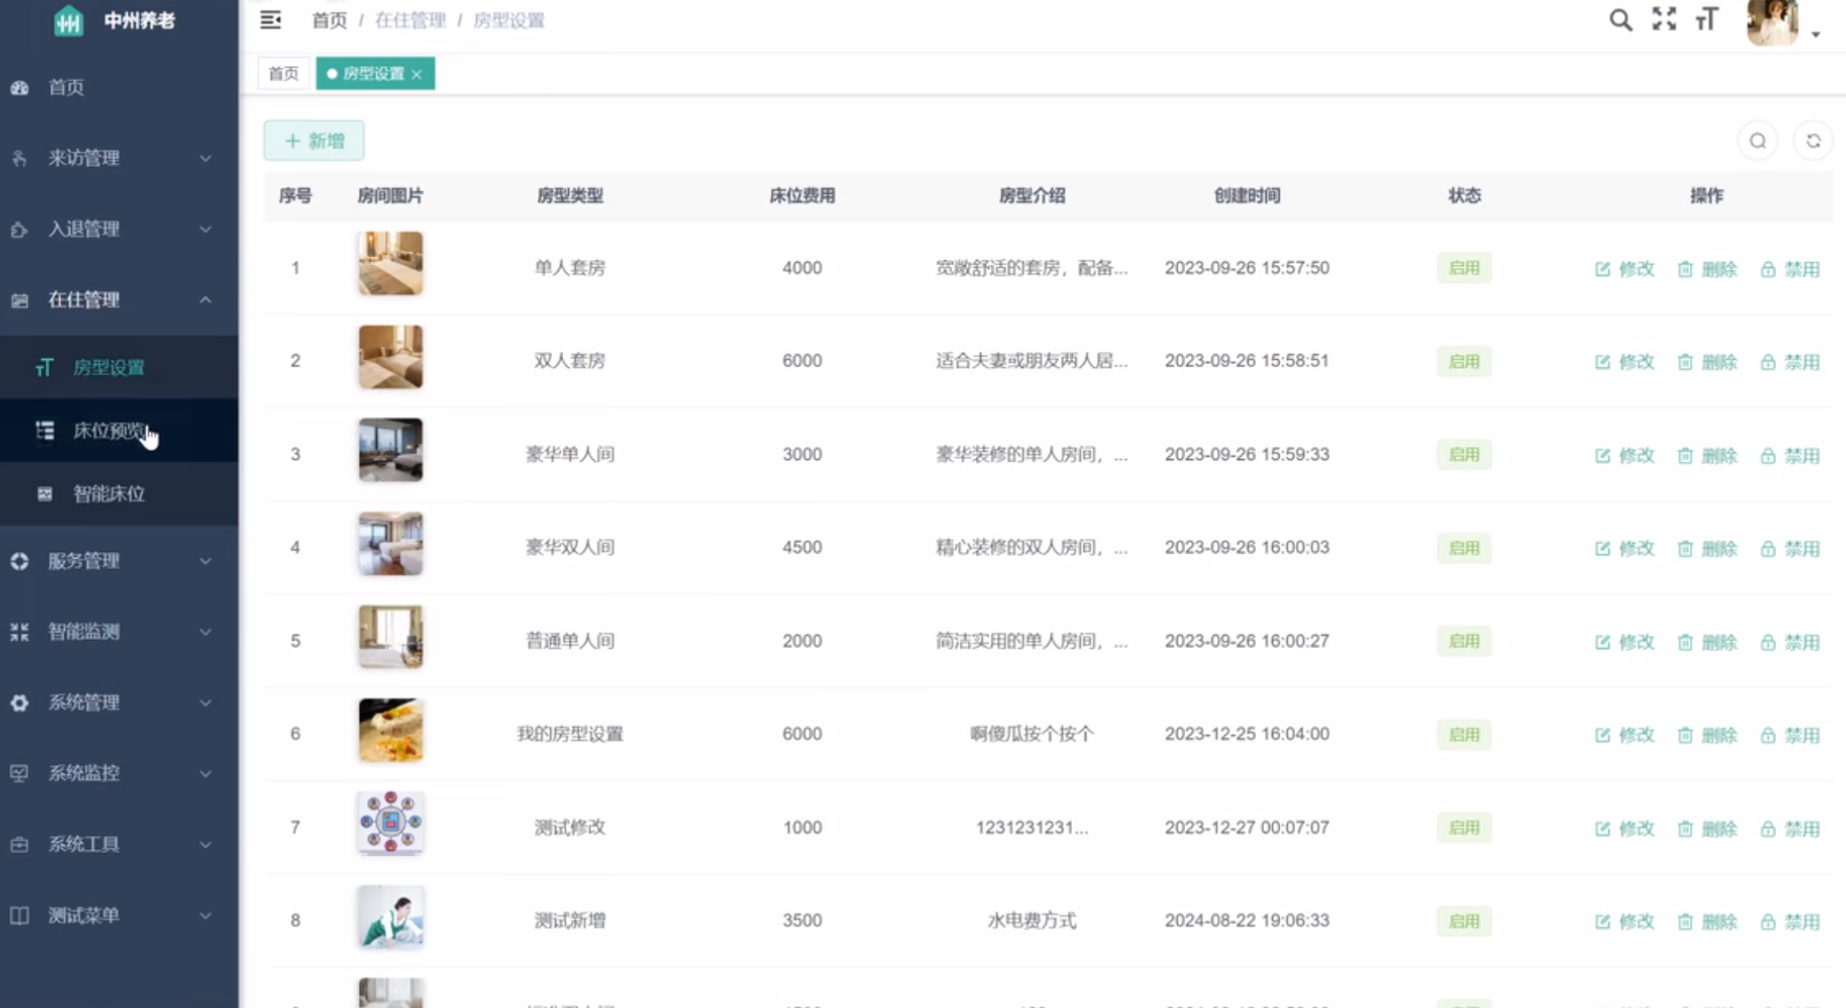Collapse the 在住管理 menu
Viewport: 1846px width, 1008px height.
click(118, 300)
